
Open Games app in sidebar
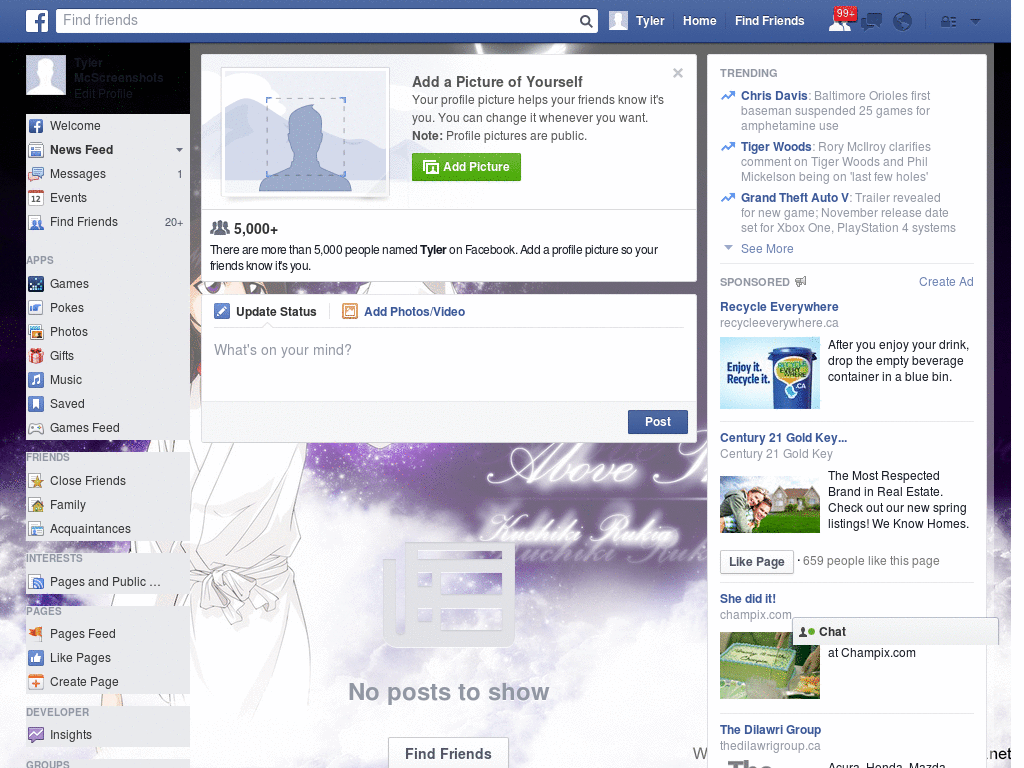tap(108, 283)
